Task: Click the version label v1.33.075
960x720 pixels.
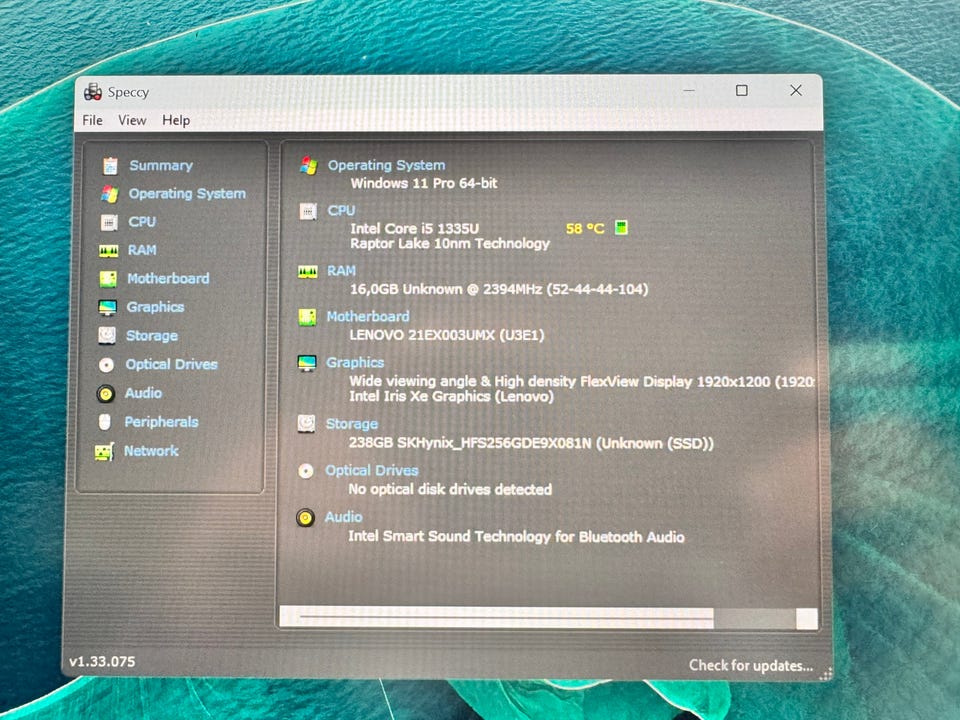Action: pos(102,662)
